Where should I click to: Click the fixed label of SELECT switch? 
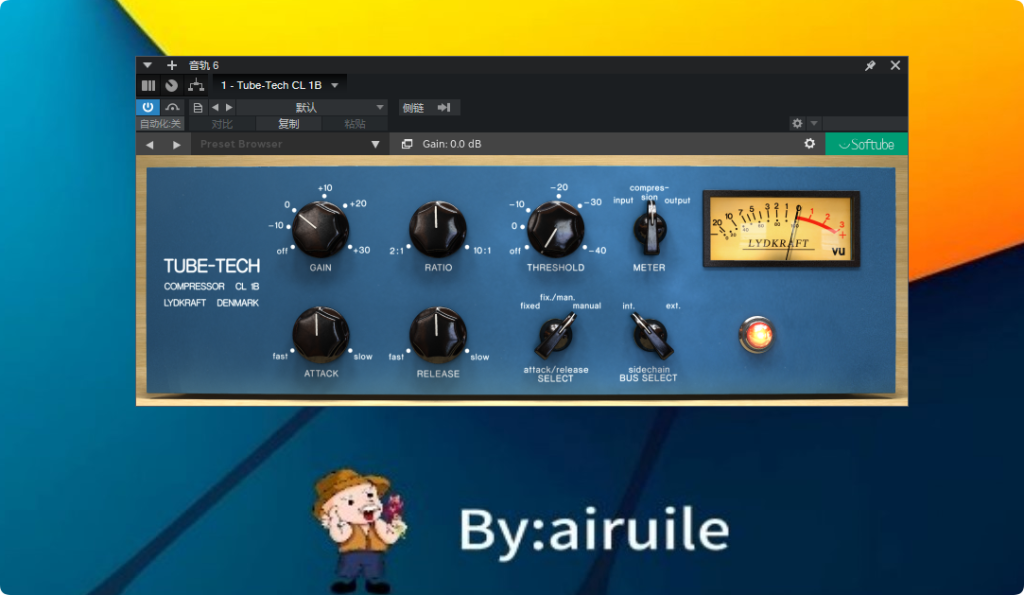point(530,306)
